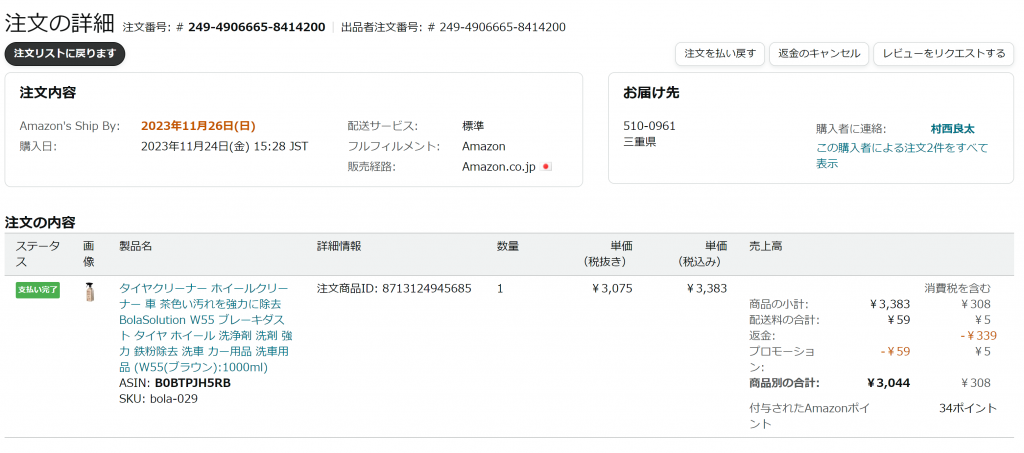The height and width of the screenshot is (453, 1024).
Task: Click the refund amount -￥339
Action: tap(978, 336)
